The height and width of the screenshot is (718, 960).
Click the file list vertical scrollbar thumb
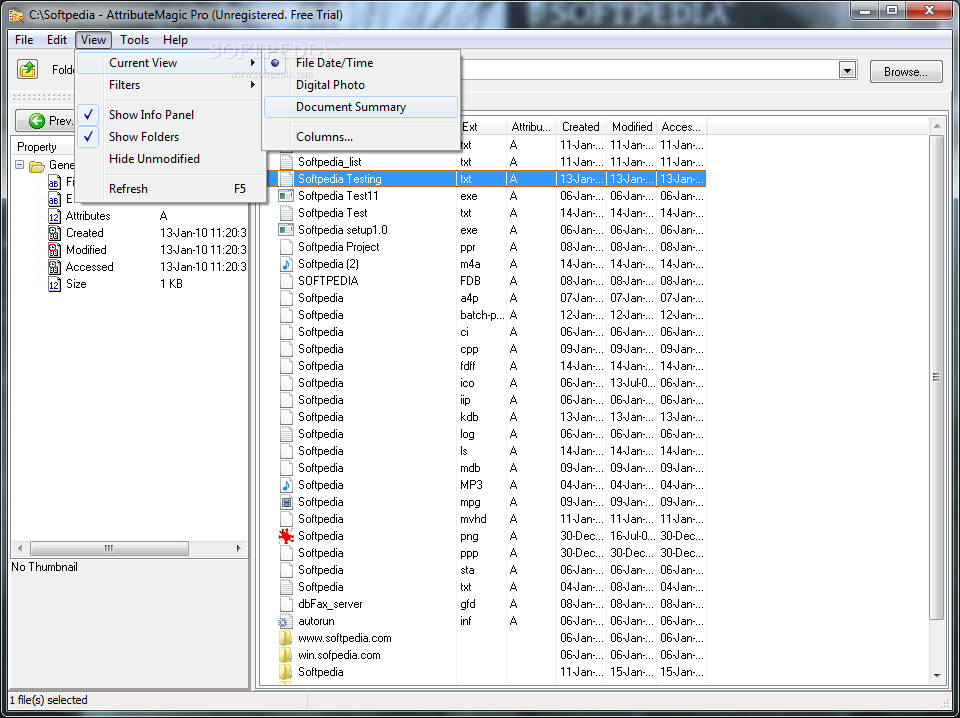936,377
